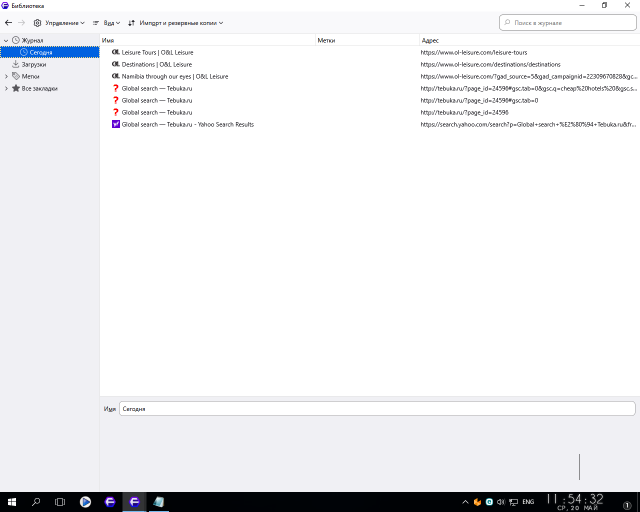
Task: Open Импорт и резервные копии menu
Action: [176, 23]
